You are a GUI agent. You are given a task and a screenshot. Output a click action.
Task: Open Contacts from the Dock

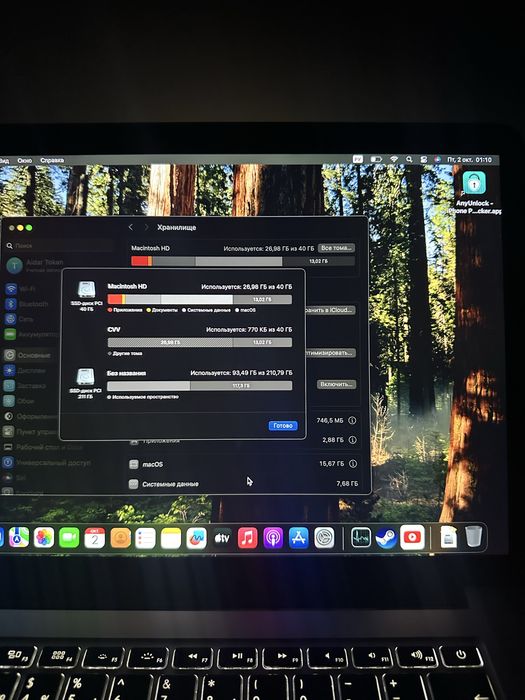coord(120,538)
